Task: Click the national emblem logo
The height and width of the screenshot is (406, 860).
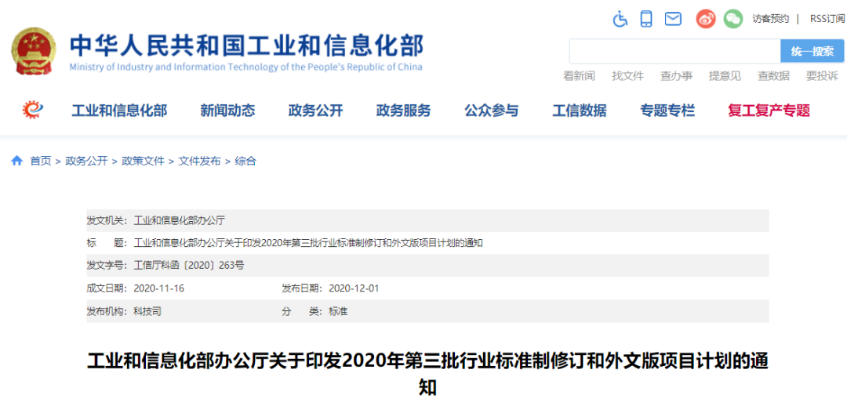Action: [33, 51]
